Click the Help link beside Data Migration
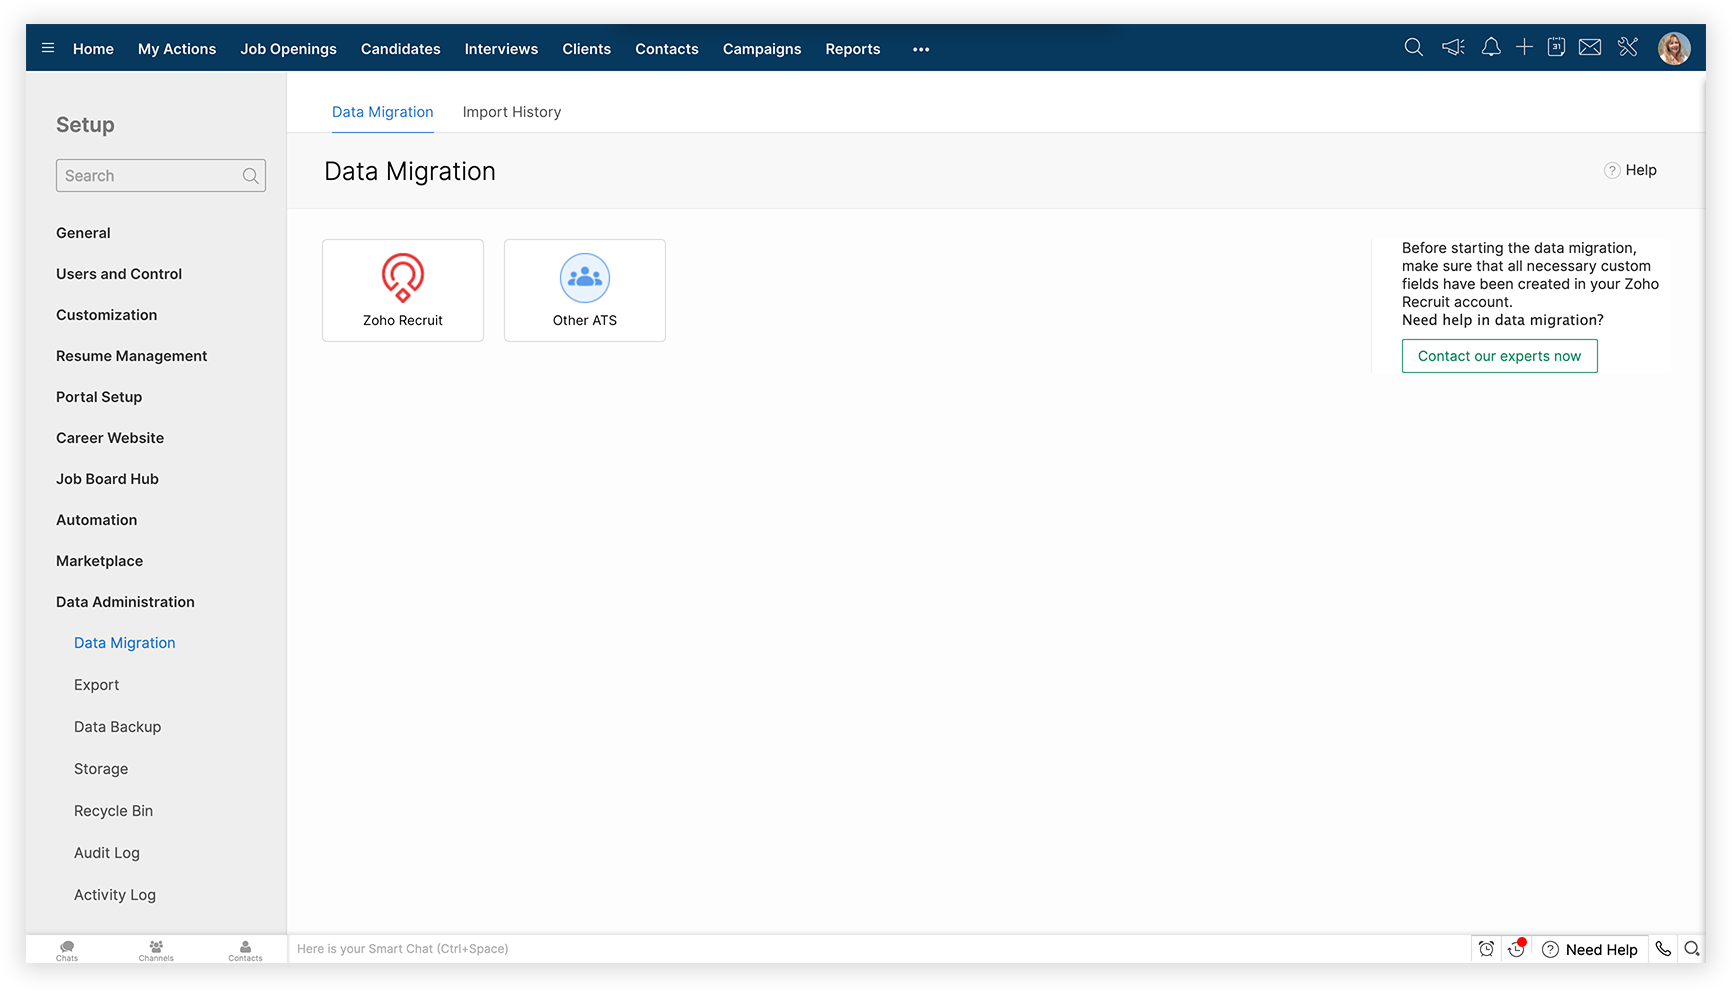 click(x=1641, y=170)
